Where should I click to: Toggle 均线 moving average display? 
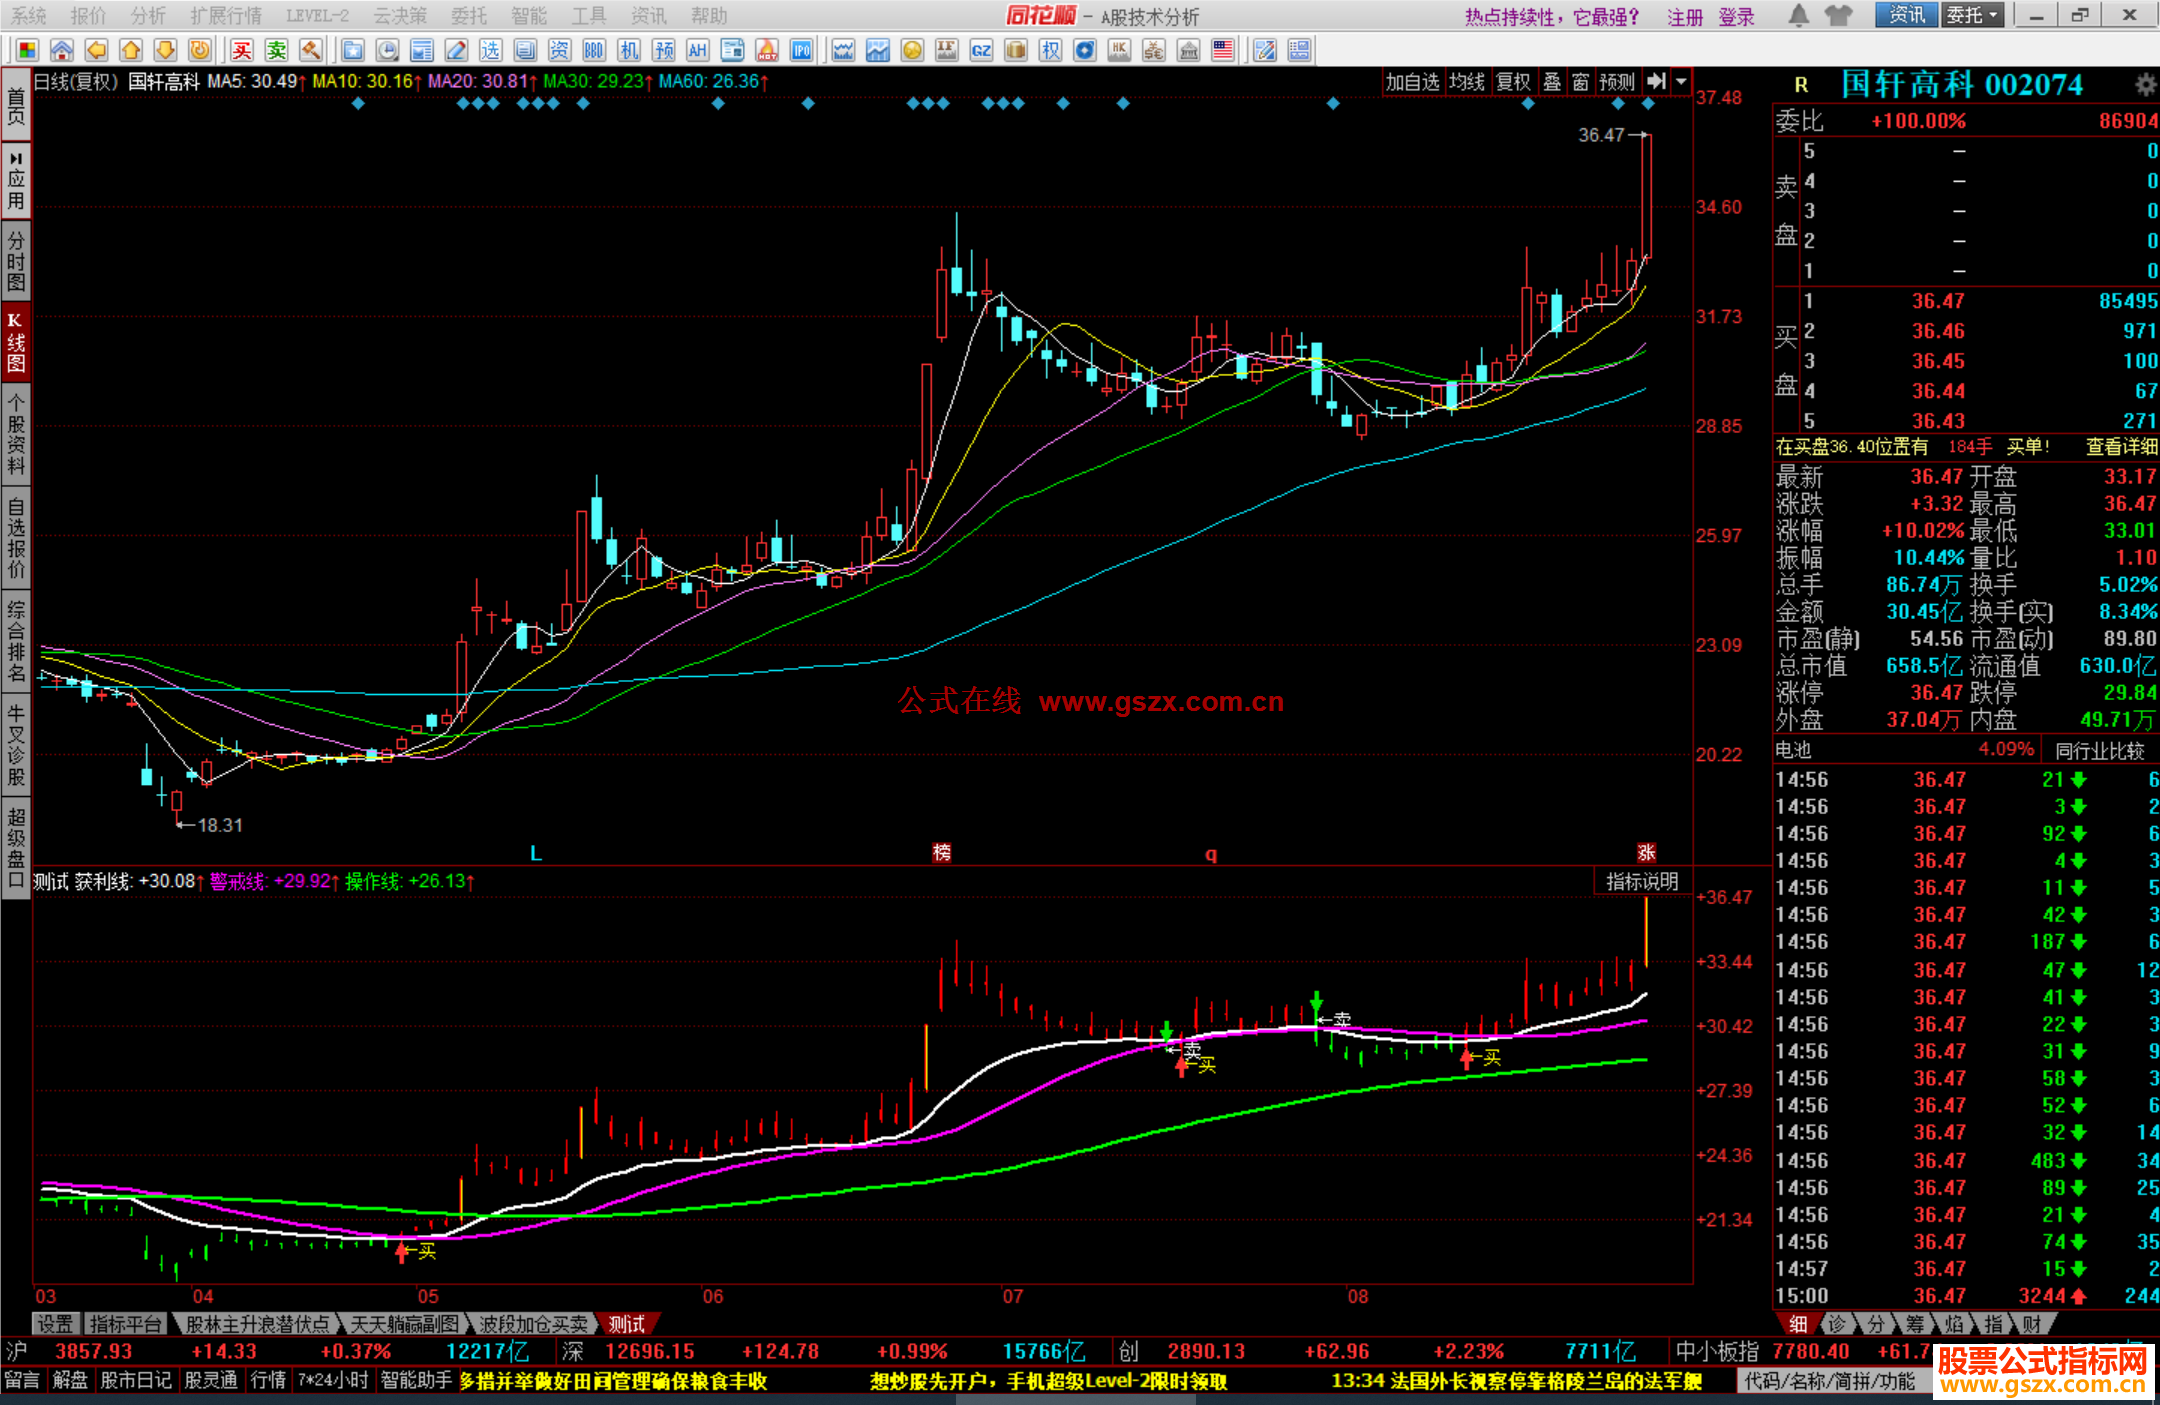coord(1467,82)
